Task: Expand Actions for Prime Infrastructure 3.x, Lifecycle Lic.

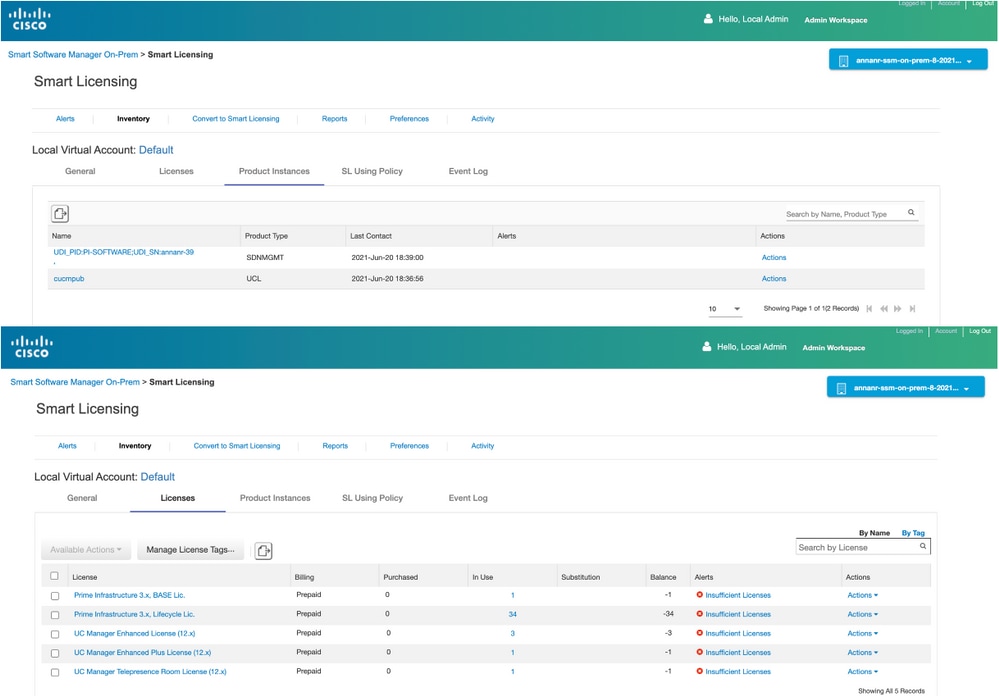Action: point(862,615)
